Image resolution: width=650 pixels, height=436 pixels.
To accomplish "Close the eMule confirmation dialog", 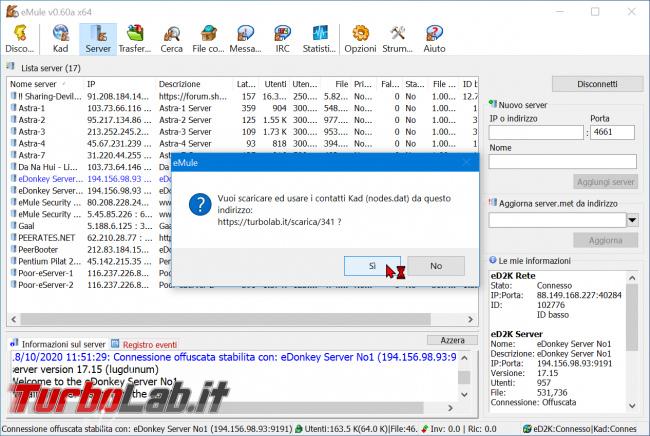I will [x=466, y=163].
